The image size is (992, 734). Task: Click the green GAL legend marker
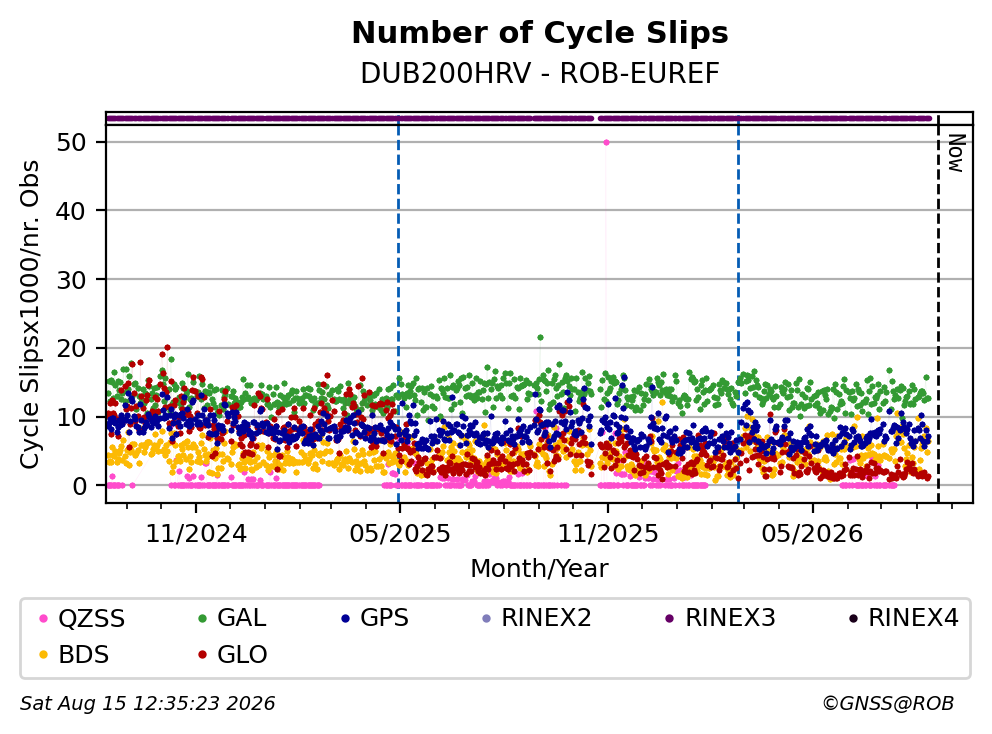click(202, 619)
